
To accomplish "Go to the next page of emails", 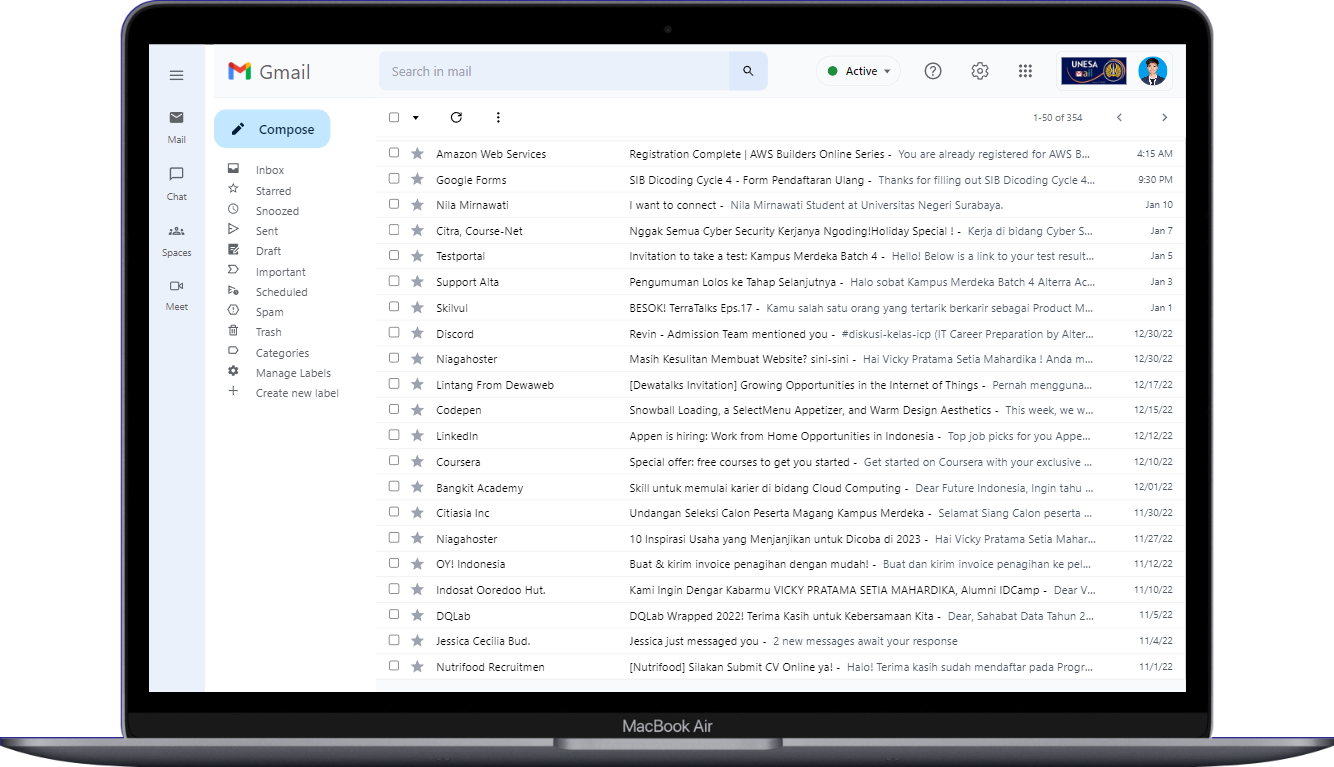I will point(1164,117).
